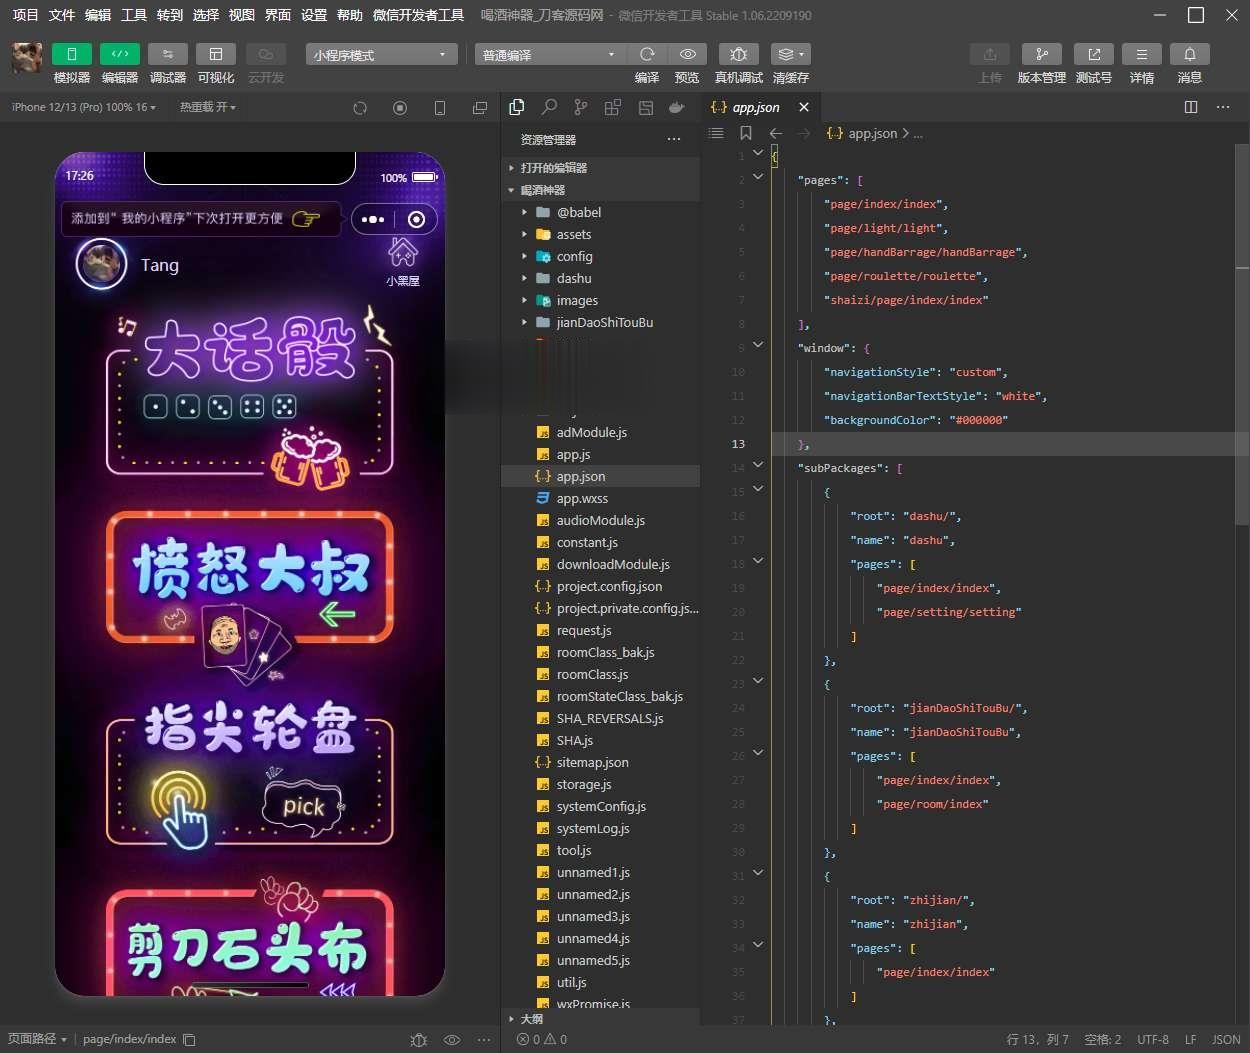Viewport: 1250px width, 1053px height.
Task: Click the simulator refresh icon
Action: coord(360,107)
